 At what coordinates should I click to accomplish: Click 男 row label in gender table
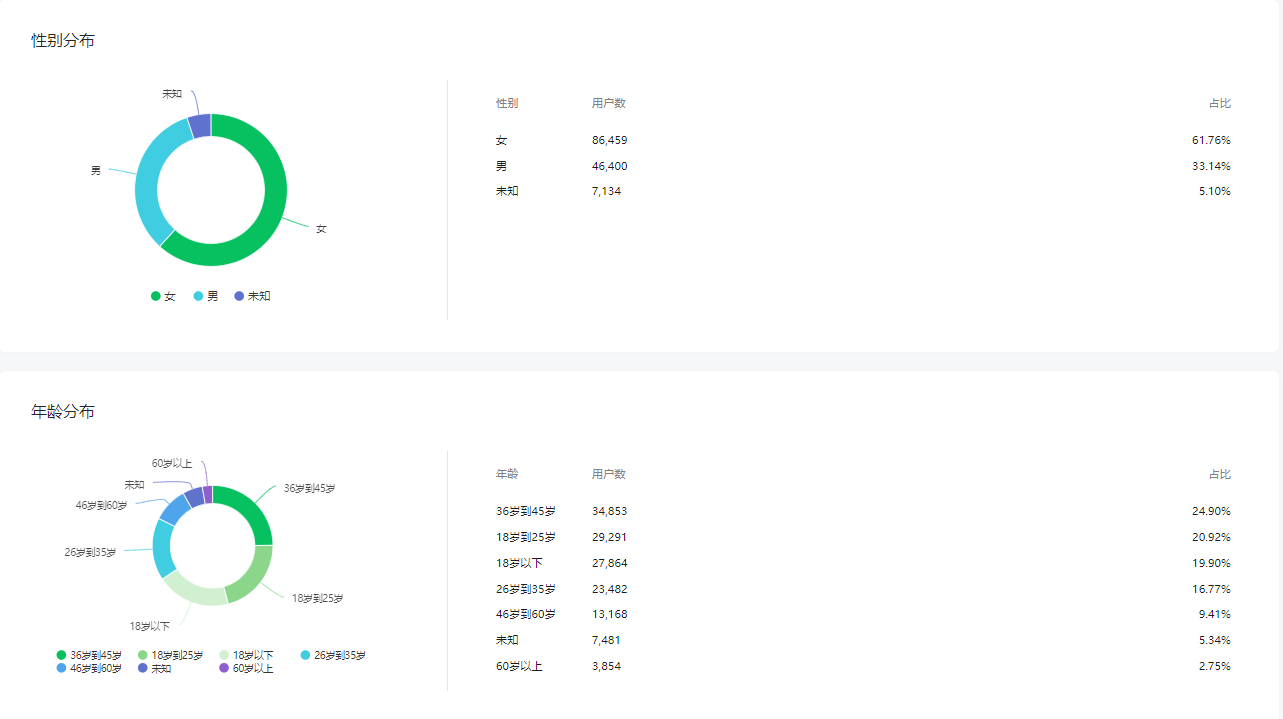501,166
